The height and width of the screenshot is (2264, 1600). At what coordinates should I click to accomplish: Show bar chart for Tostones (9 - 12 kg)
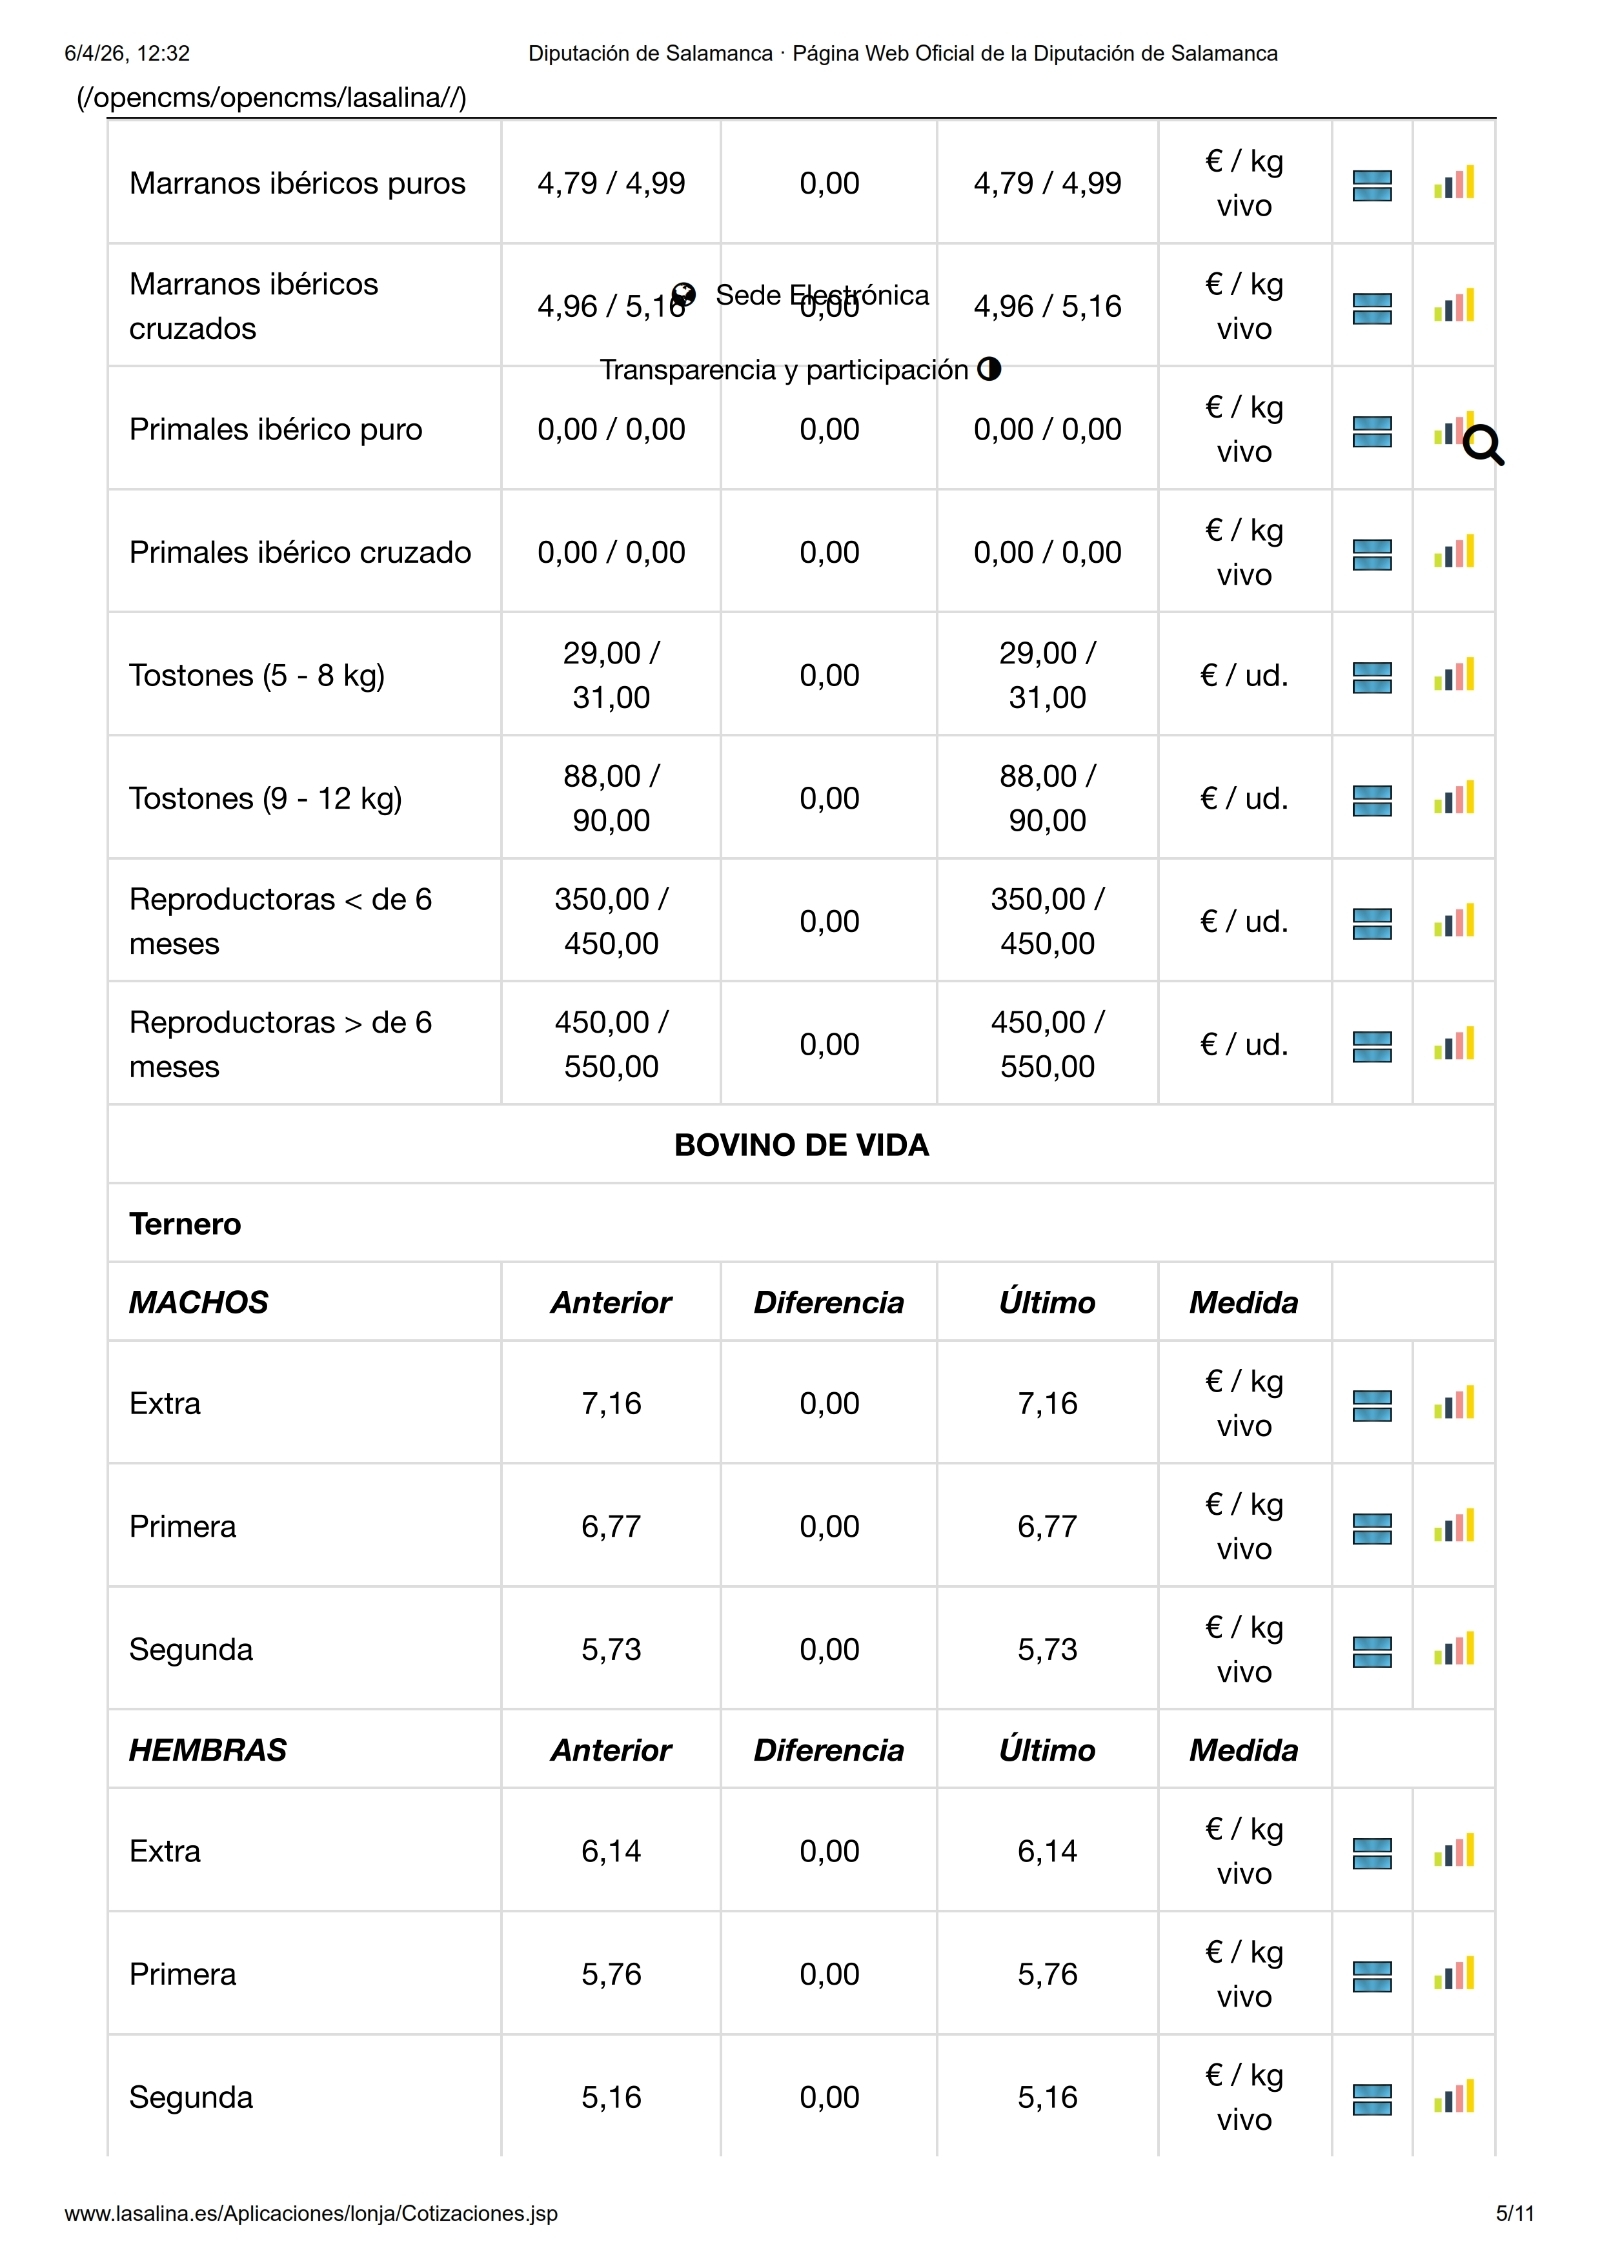click(x=1454, y=798)
